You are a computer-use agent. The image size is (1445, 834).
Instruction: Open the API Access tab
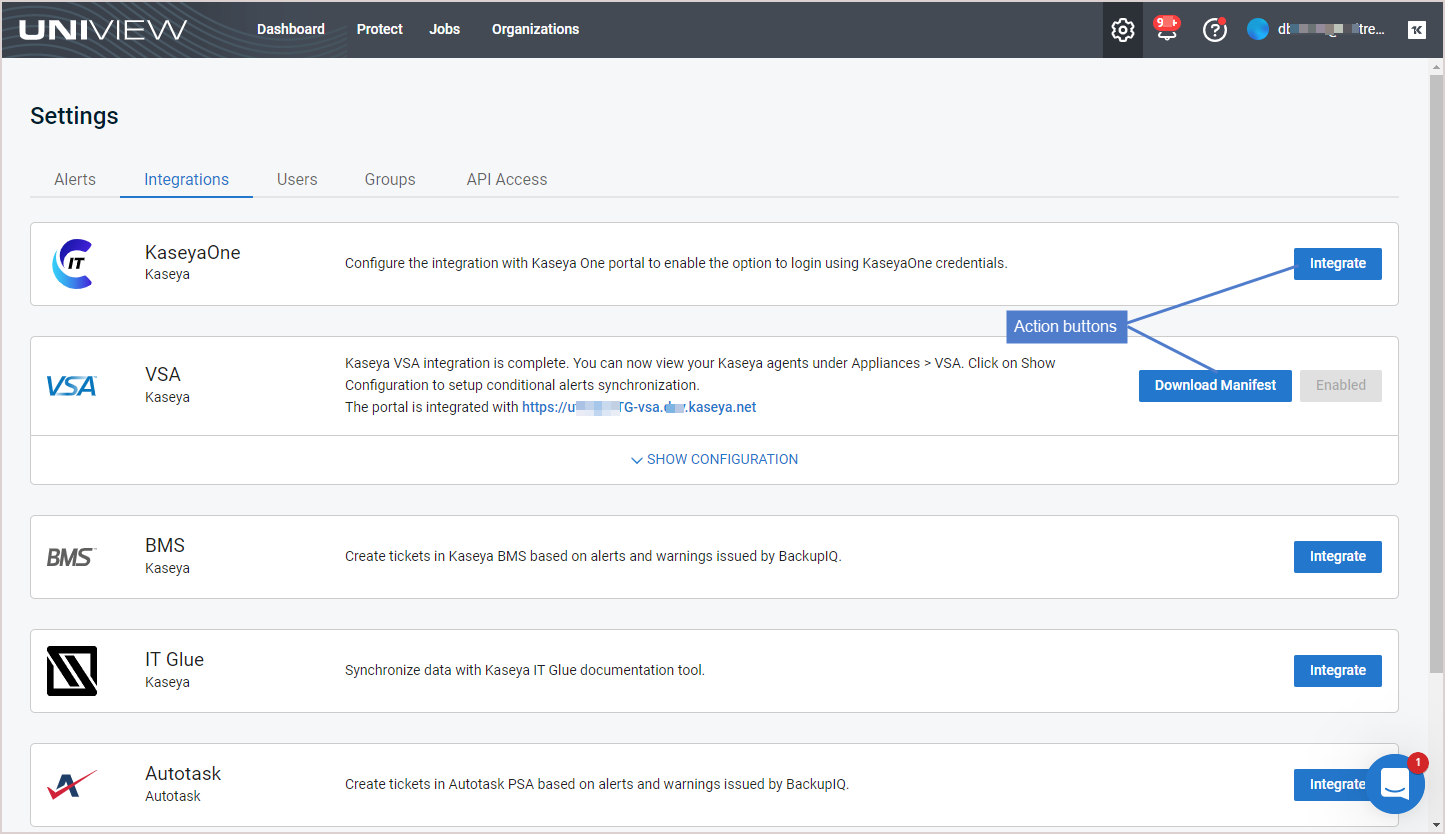tap(507, 180)
